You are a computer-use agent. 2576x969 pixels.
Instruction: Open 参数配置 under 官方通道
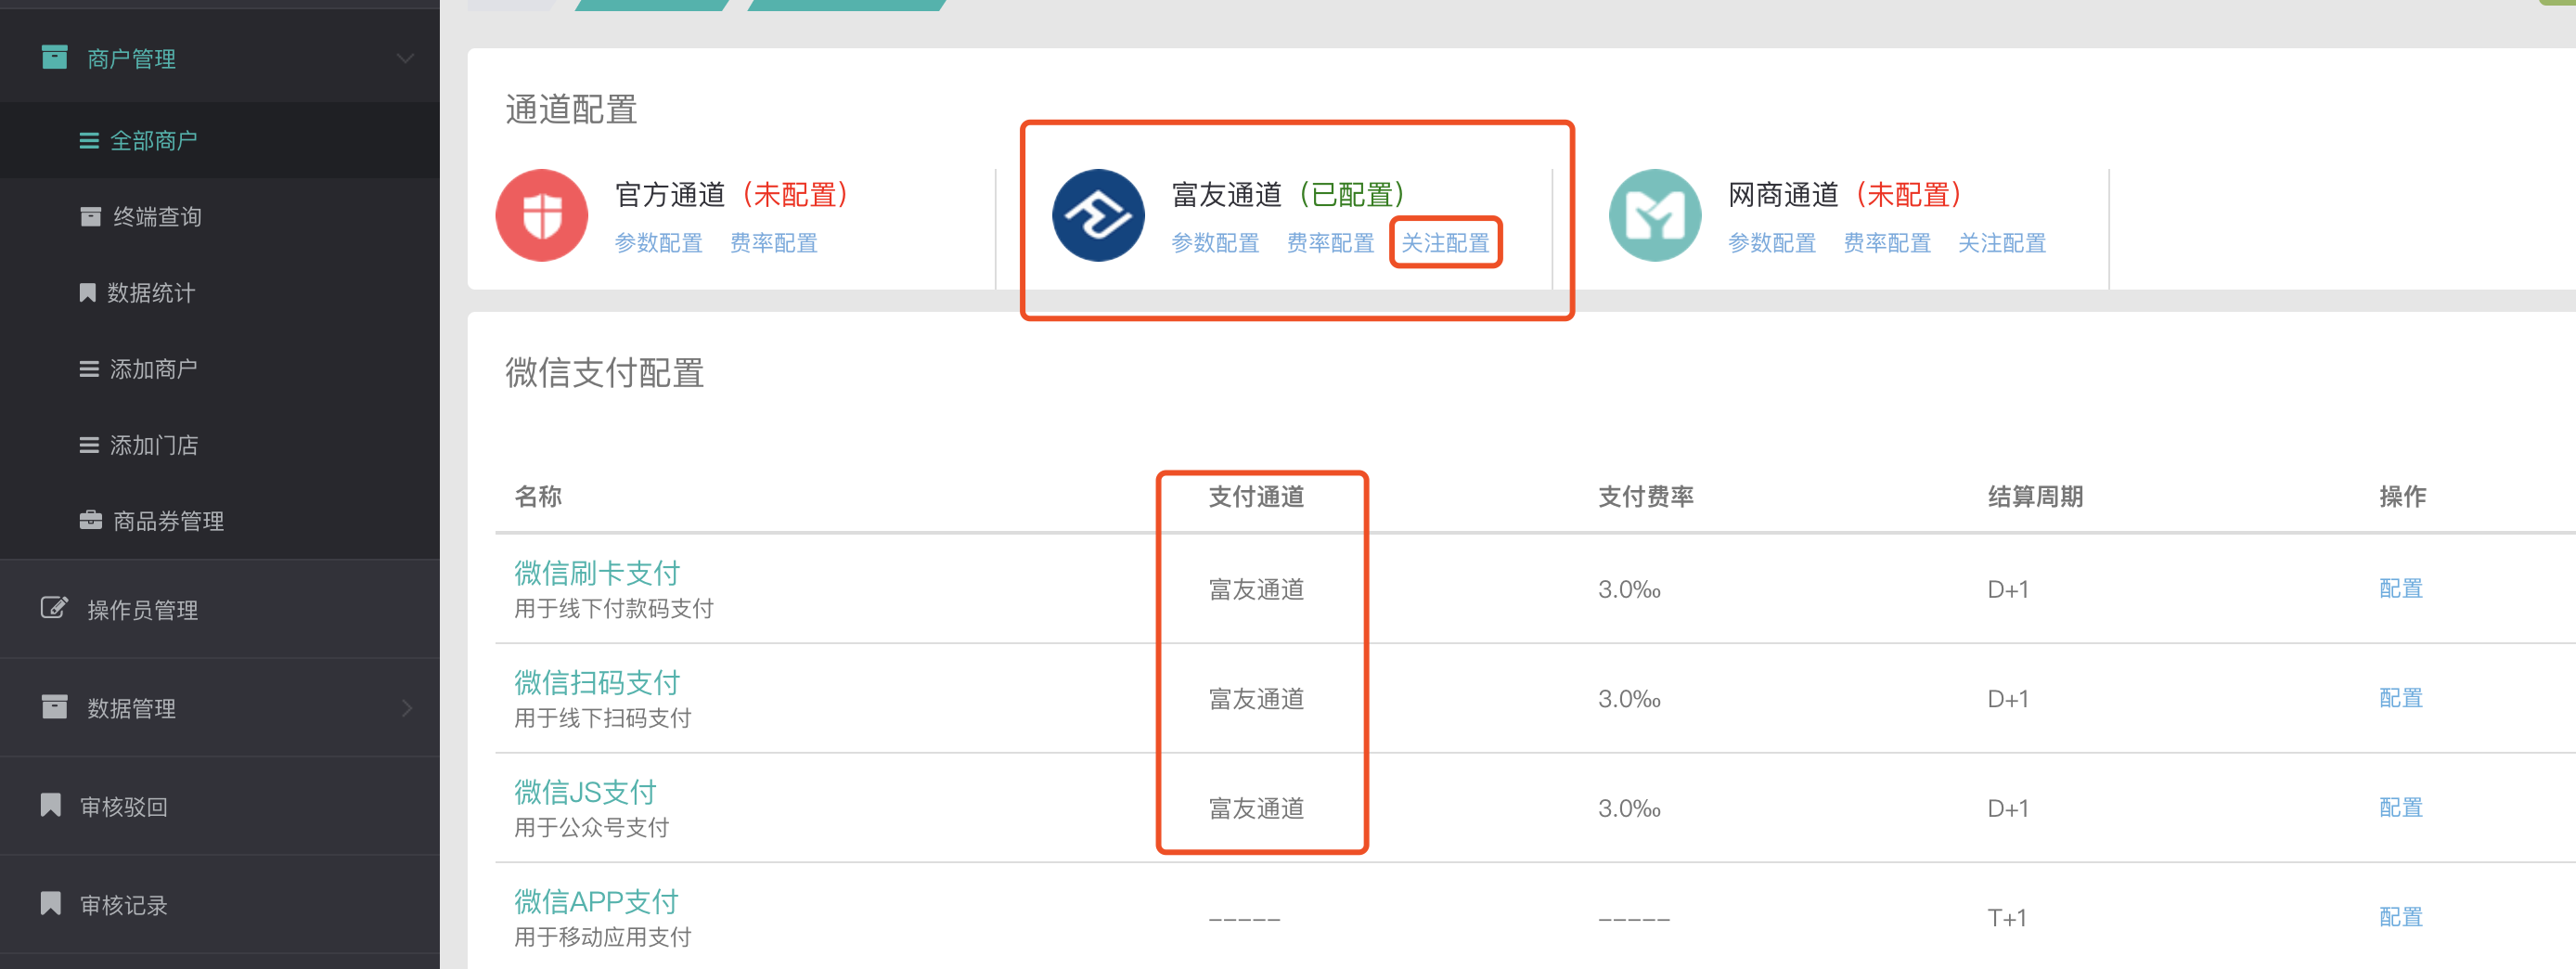[659, 243]
